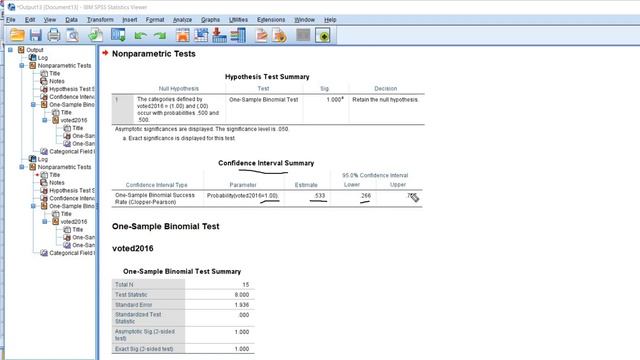640x360 pixels.
Task: Select the last Categorical Field outline item
Action: point(72,253)
